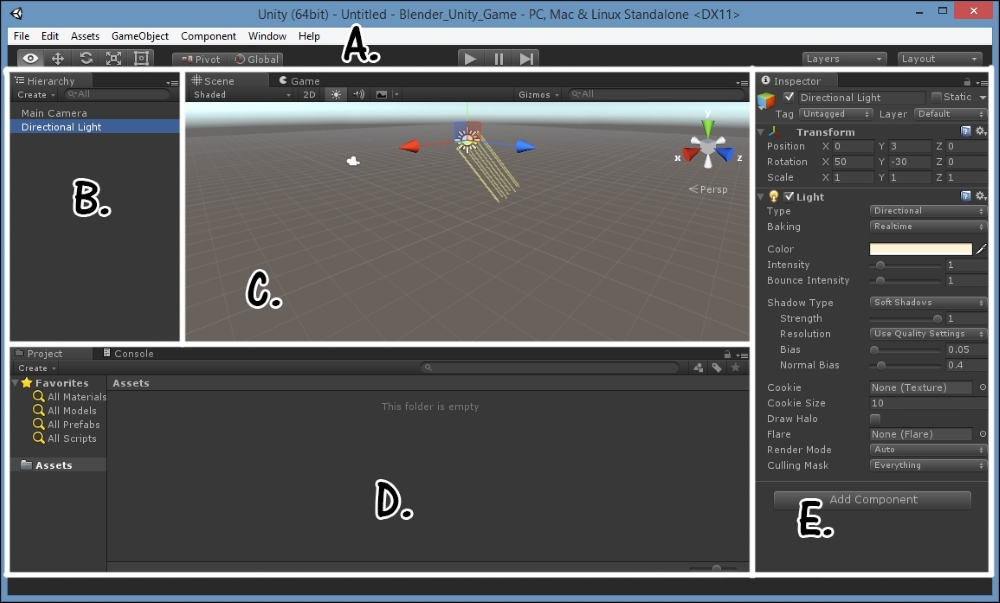Open the light Type dropdown

[928, 211]
